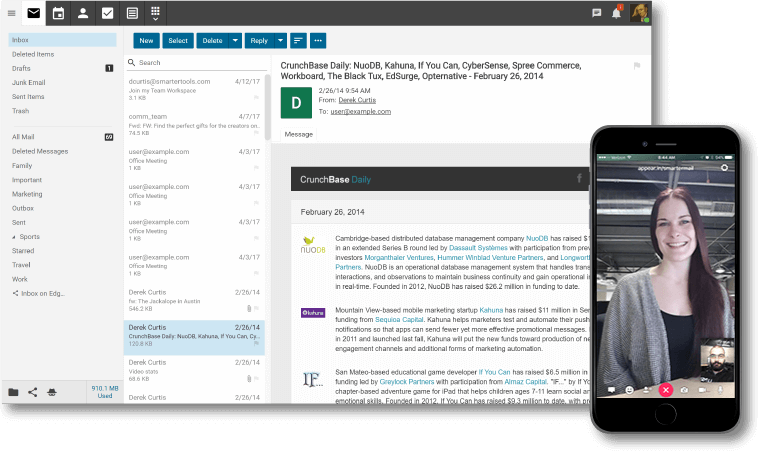Image resolution: width=761 pixels, height=451 pixels.
Task: Open the chat messages icon
Action: pyautogui.click(x=596, y=13)
